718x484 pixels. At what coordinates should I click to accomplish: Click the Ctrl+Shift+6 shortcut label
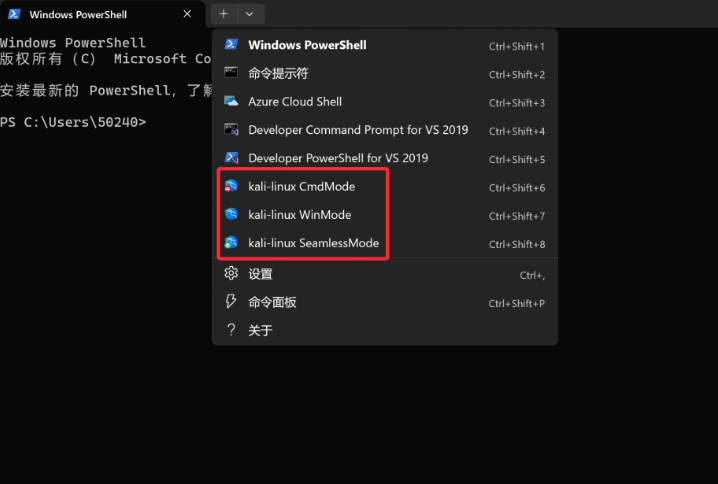pos(517,188)
